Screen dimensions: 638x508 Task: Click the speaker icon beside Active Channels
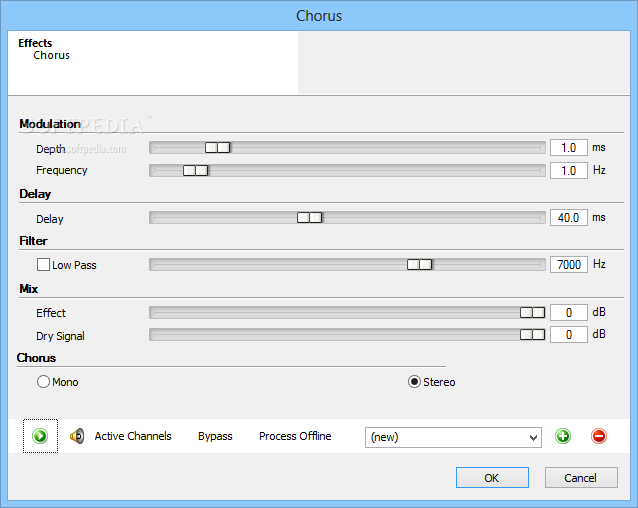click(x=77, y=436)
